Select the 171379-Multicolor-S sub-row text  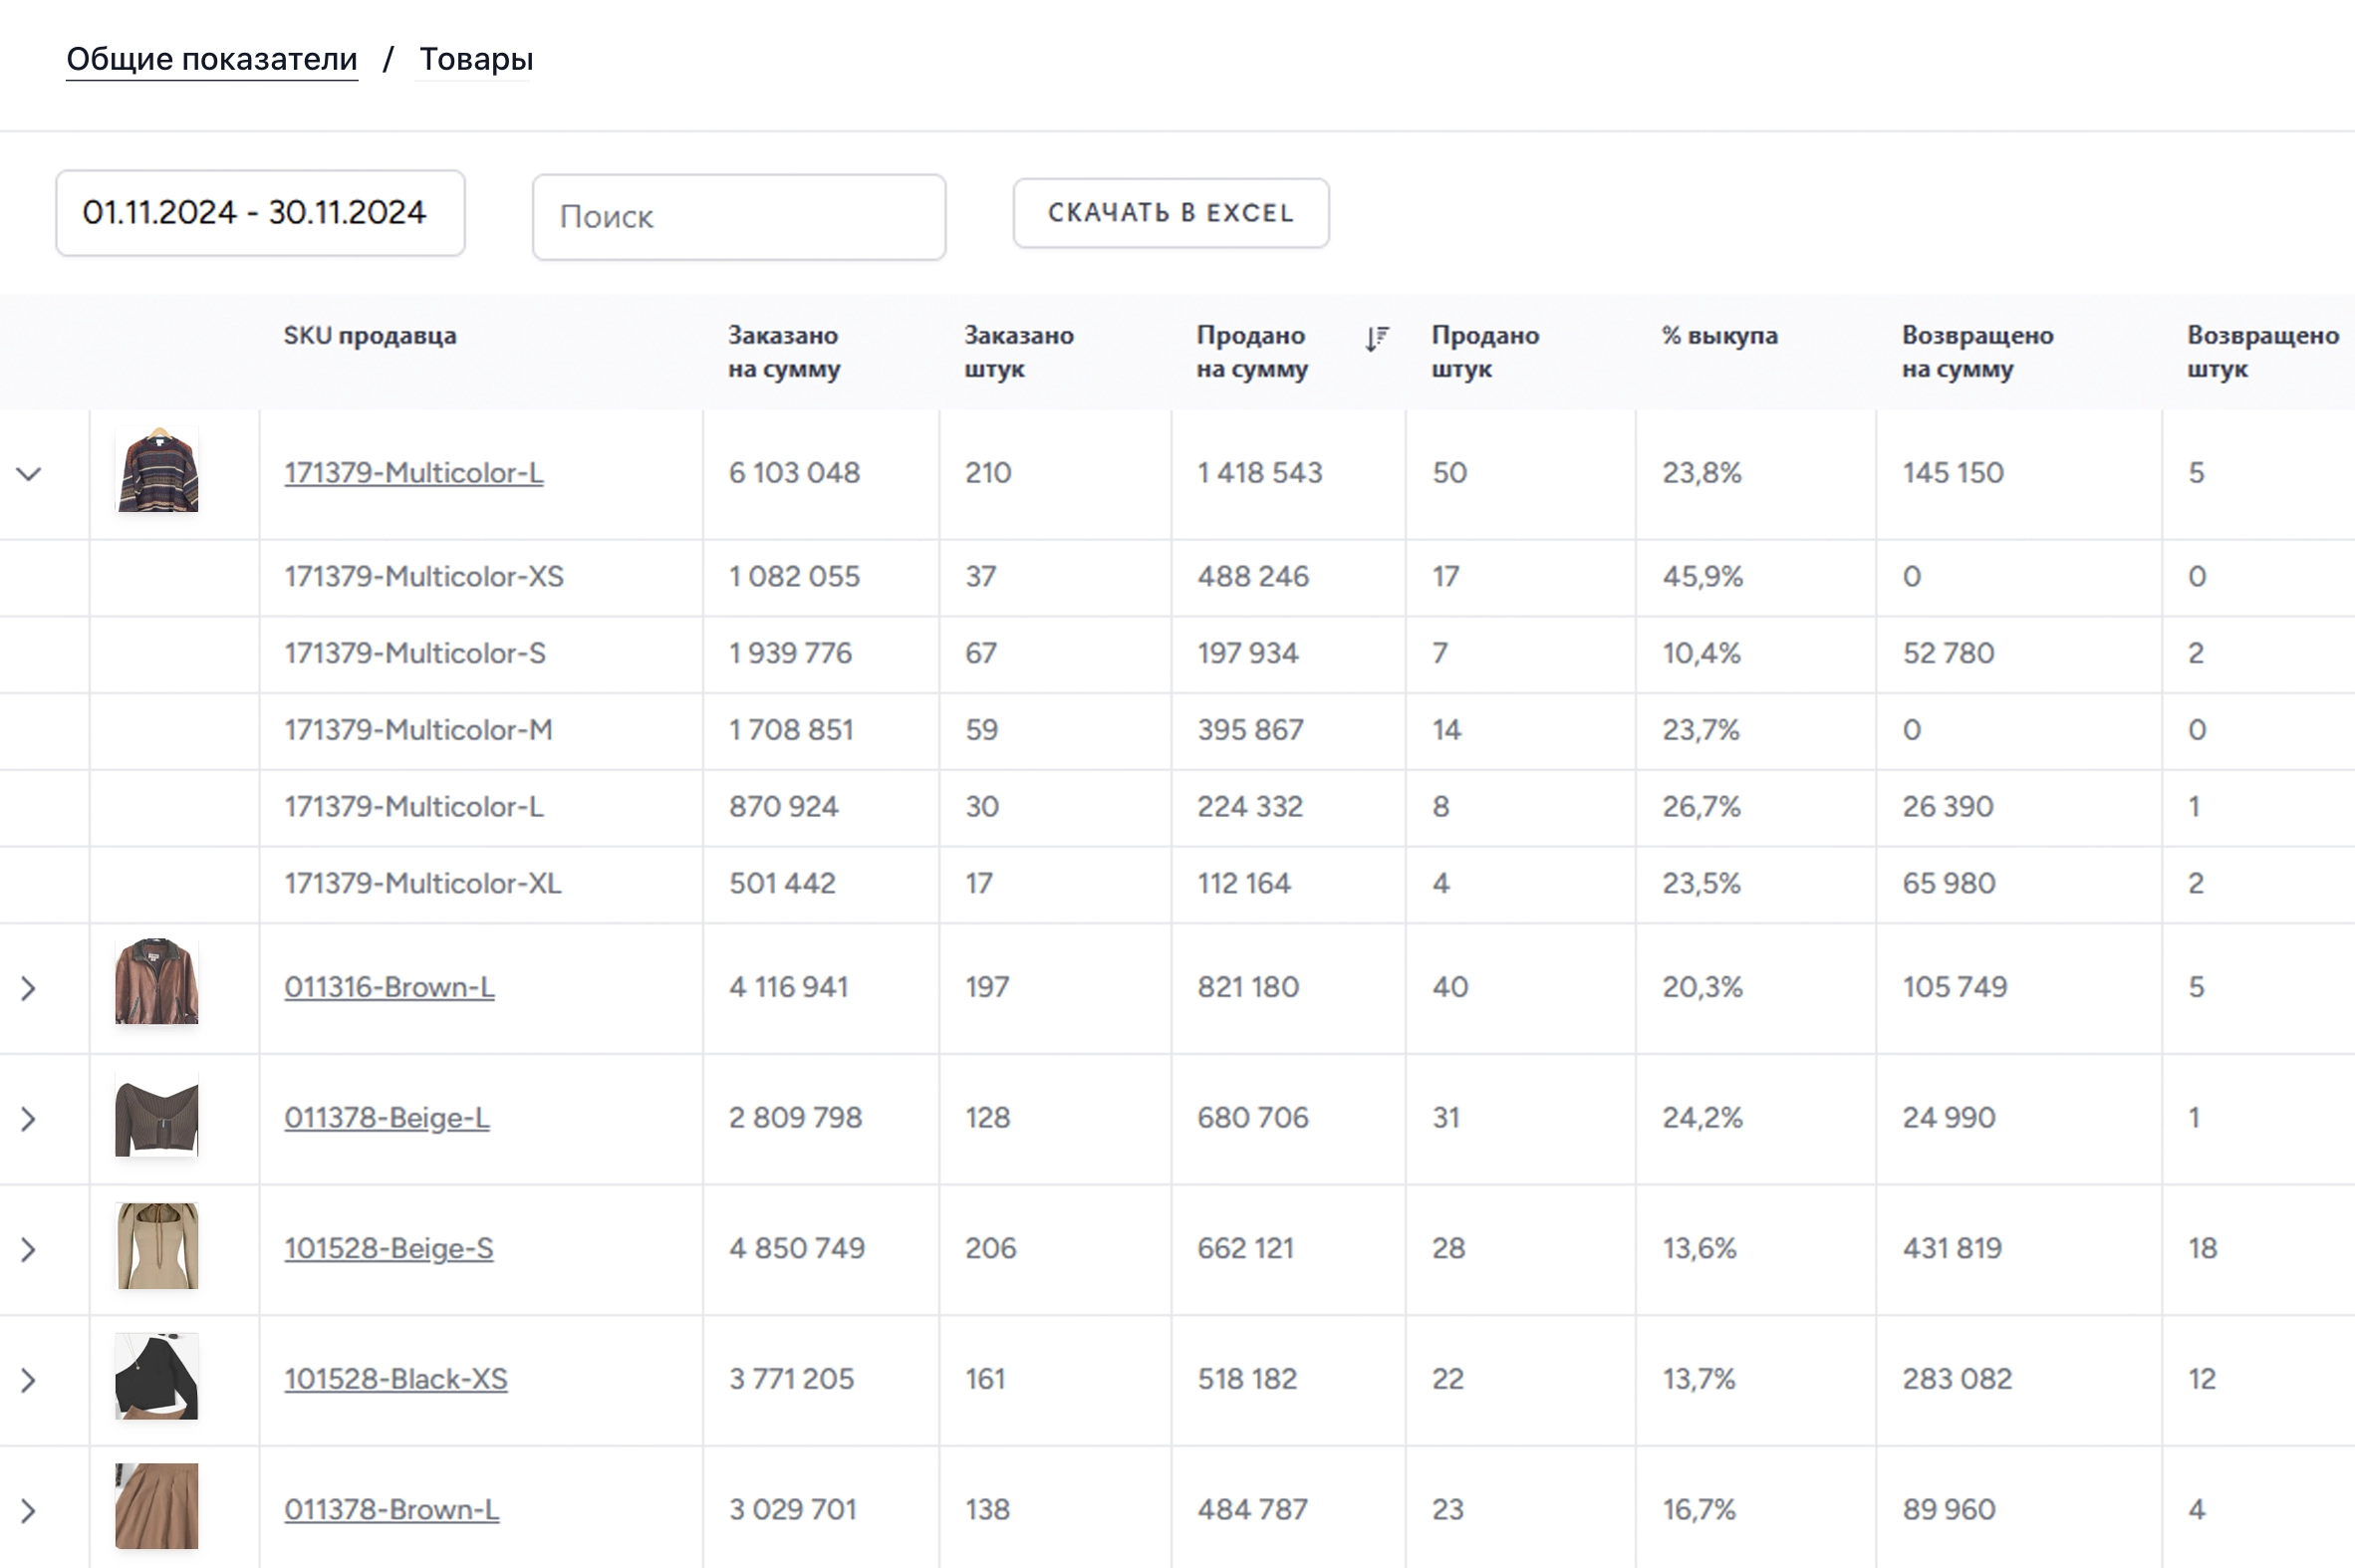pyautogui.click(x=415, y=654)
